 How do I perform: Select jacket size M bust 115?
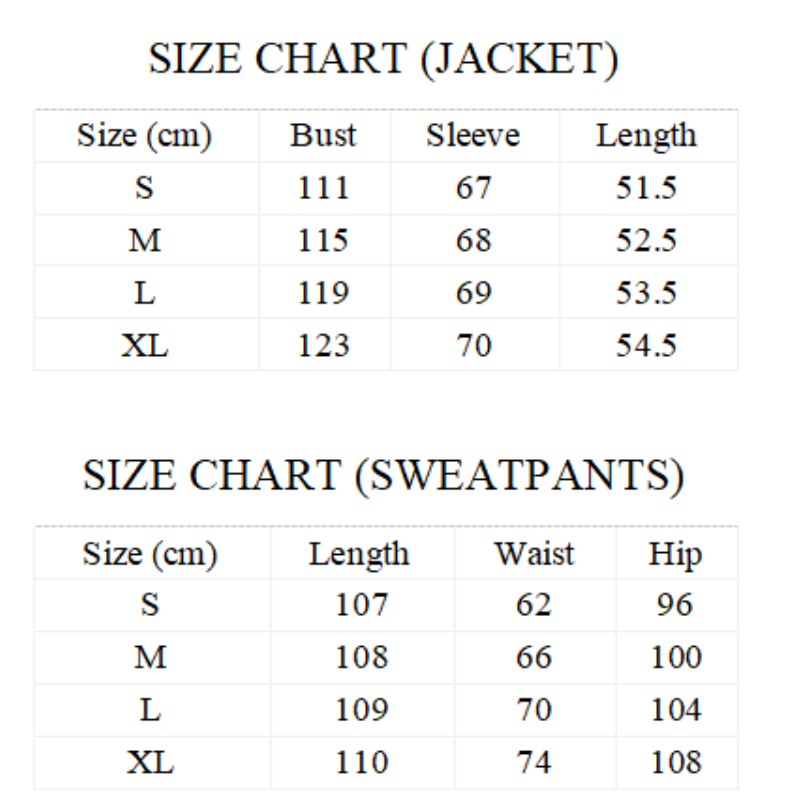point(323,240)
